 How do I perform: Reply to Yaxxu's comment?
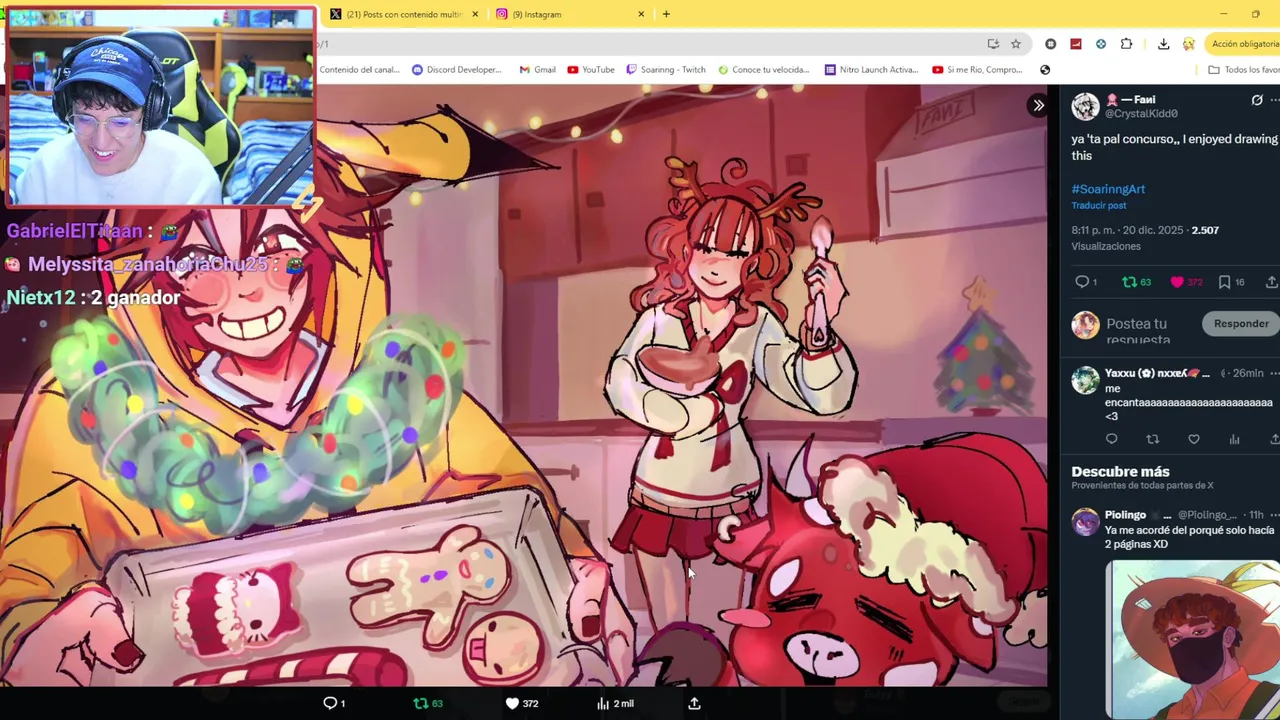coord(1111,439)
